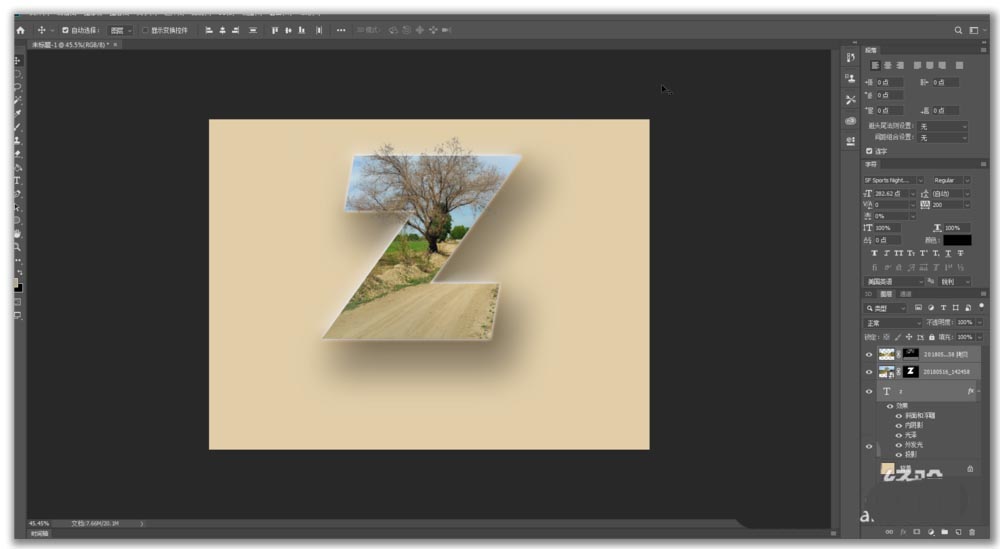Select the Horizontal Type tool

click(x=18, y=180)
